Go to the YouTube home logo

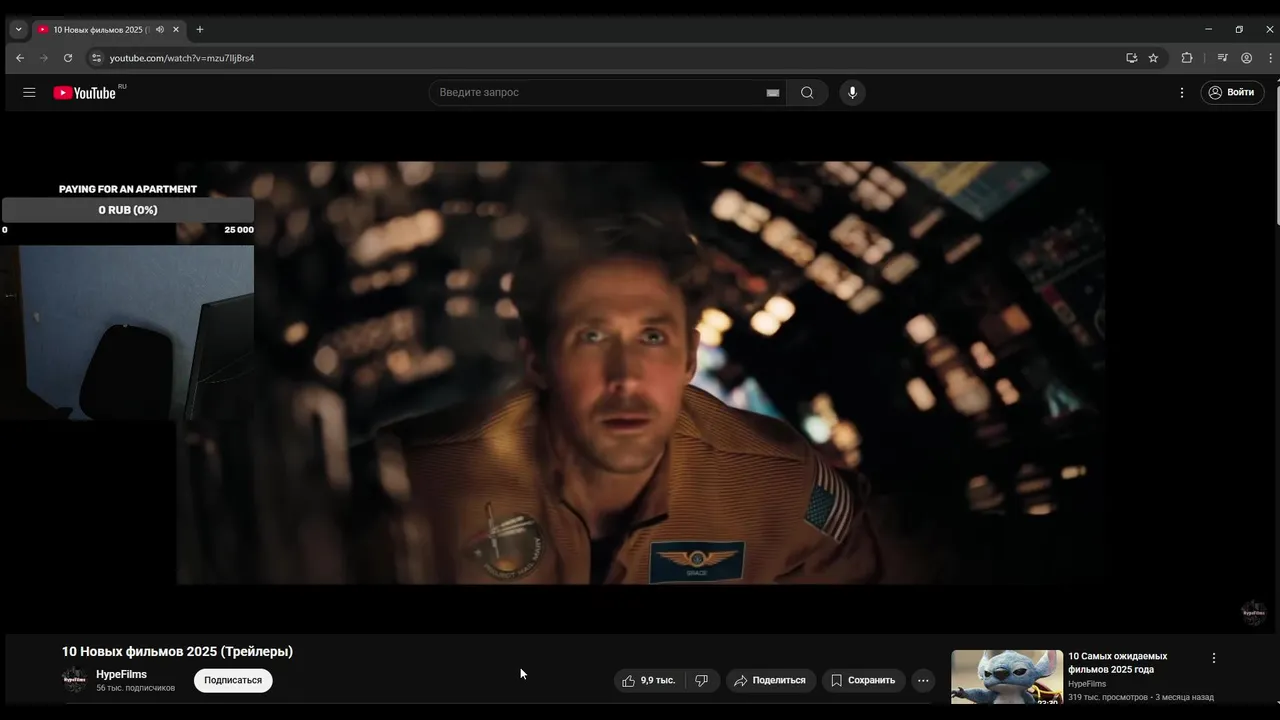pyautogui.click(x=85, y=92)
